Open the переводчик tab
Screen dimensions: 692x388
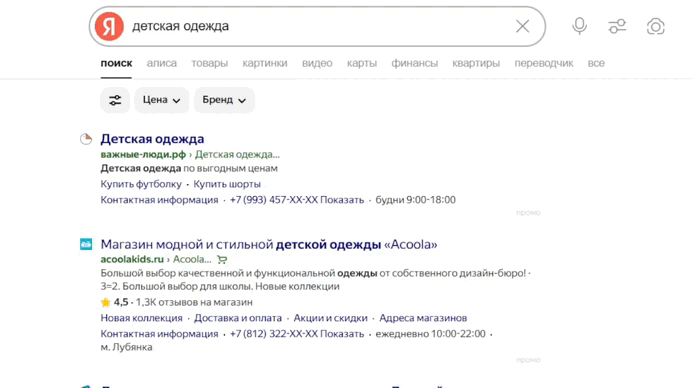[x=544, y=63]
